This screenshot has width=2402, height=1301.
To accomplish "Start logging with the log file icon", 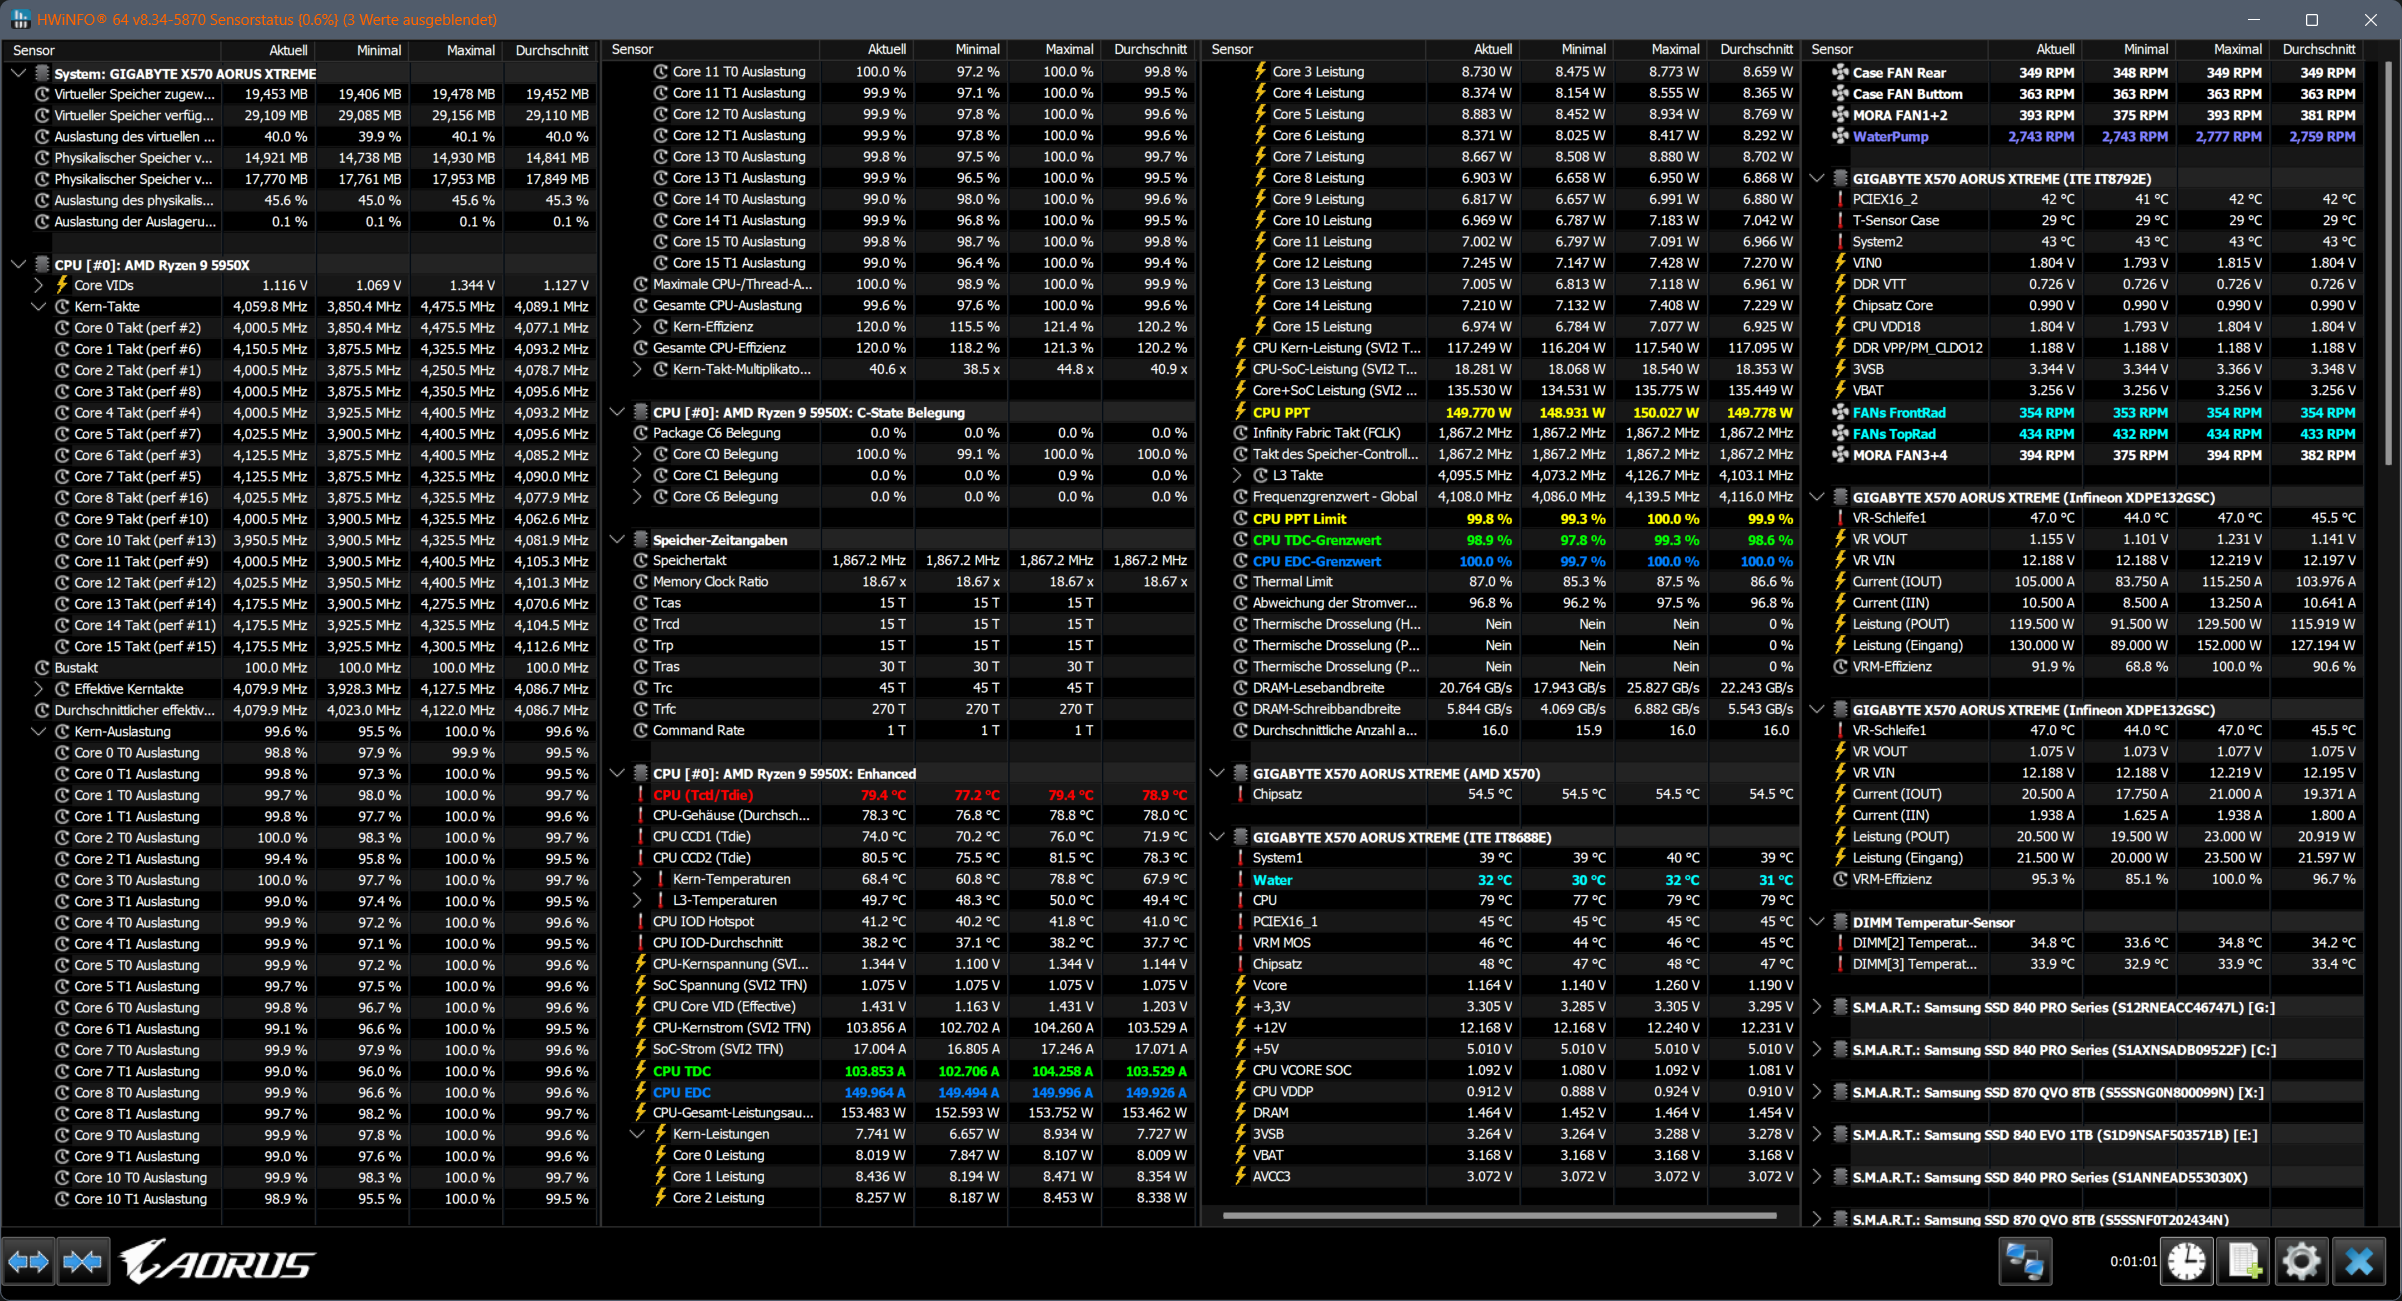I will click(2245, 1262).
